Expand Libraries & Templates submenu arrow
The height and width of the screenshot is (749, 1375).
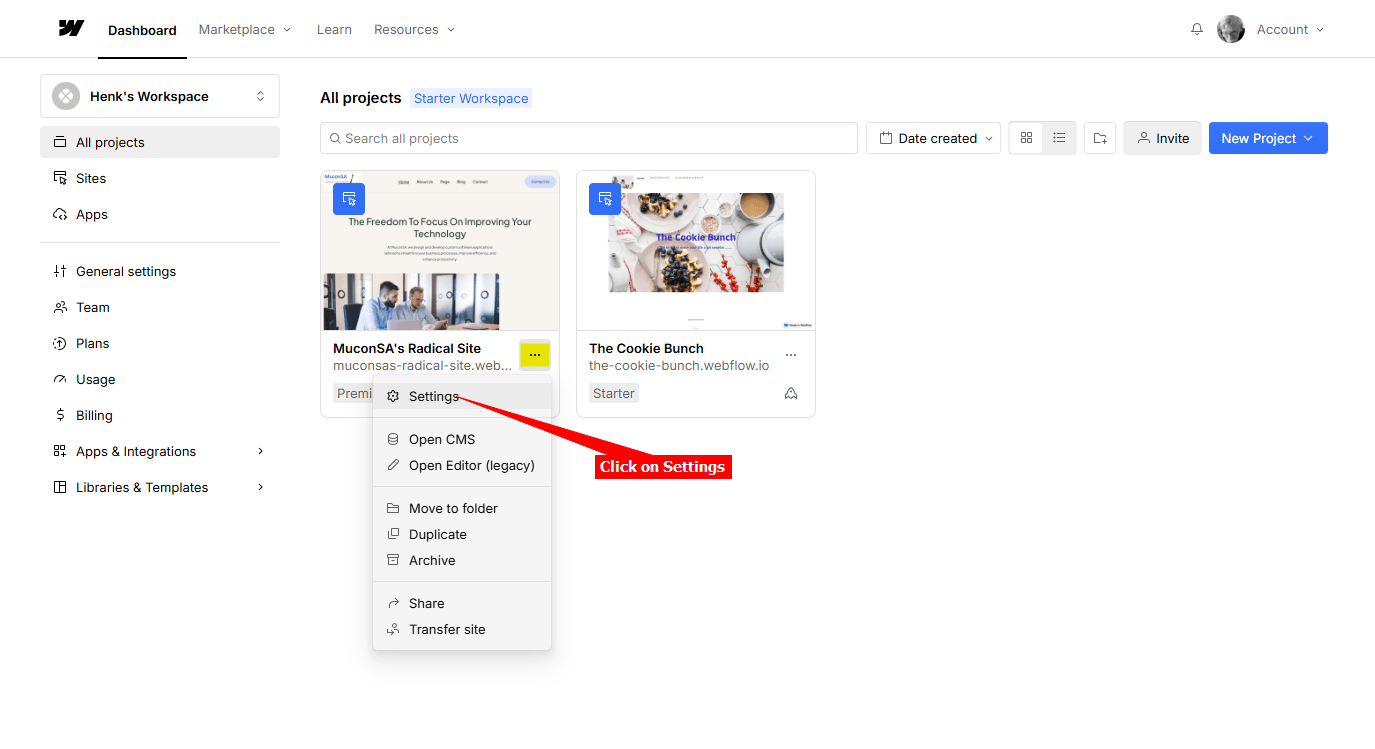pos(260,487)
